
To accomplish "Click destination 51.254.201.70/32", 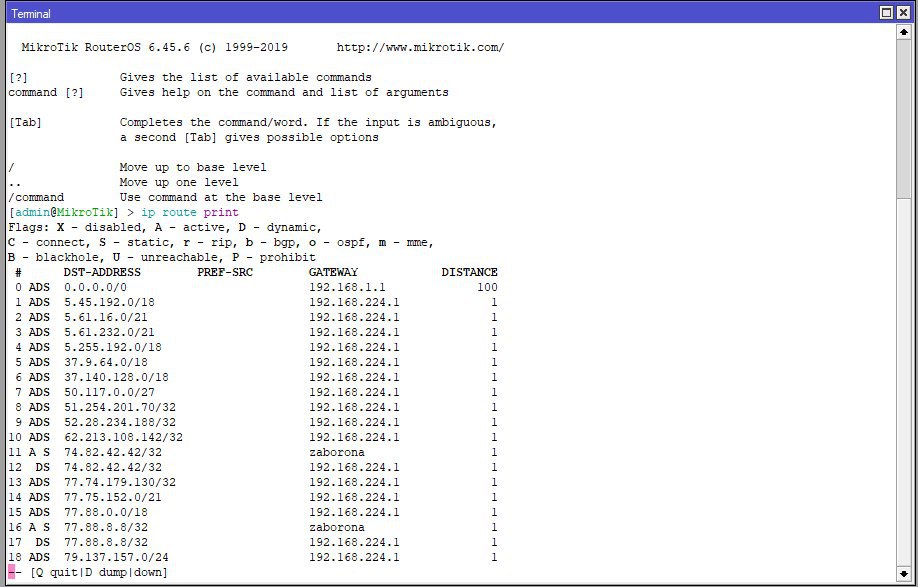I will (119, 407).
